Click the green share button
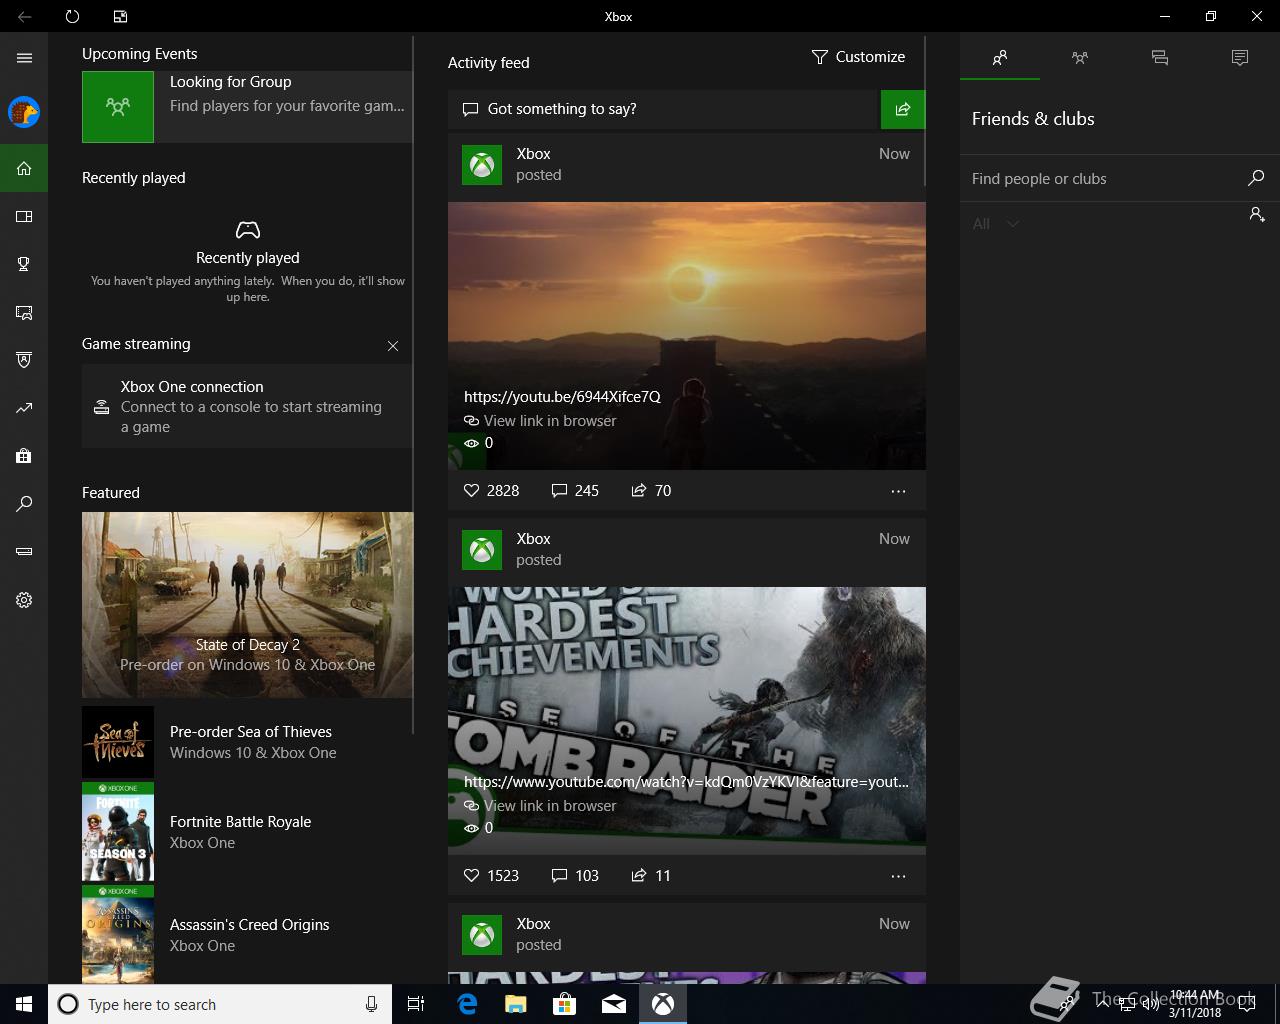The height and width of the screenshot is (1024, 1280). click(903, 109)
